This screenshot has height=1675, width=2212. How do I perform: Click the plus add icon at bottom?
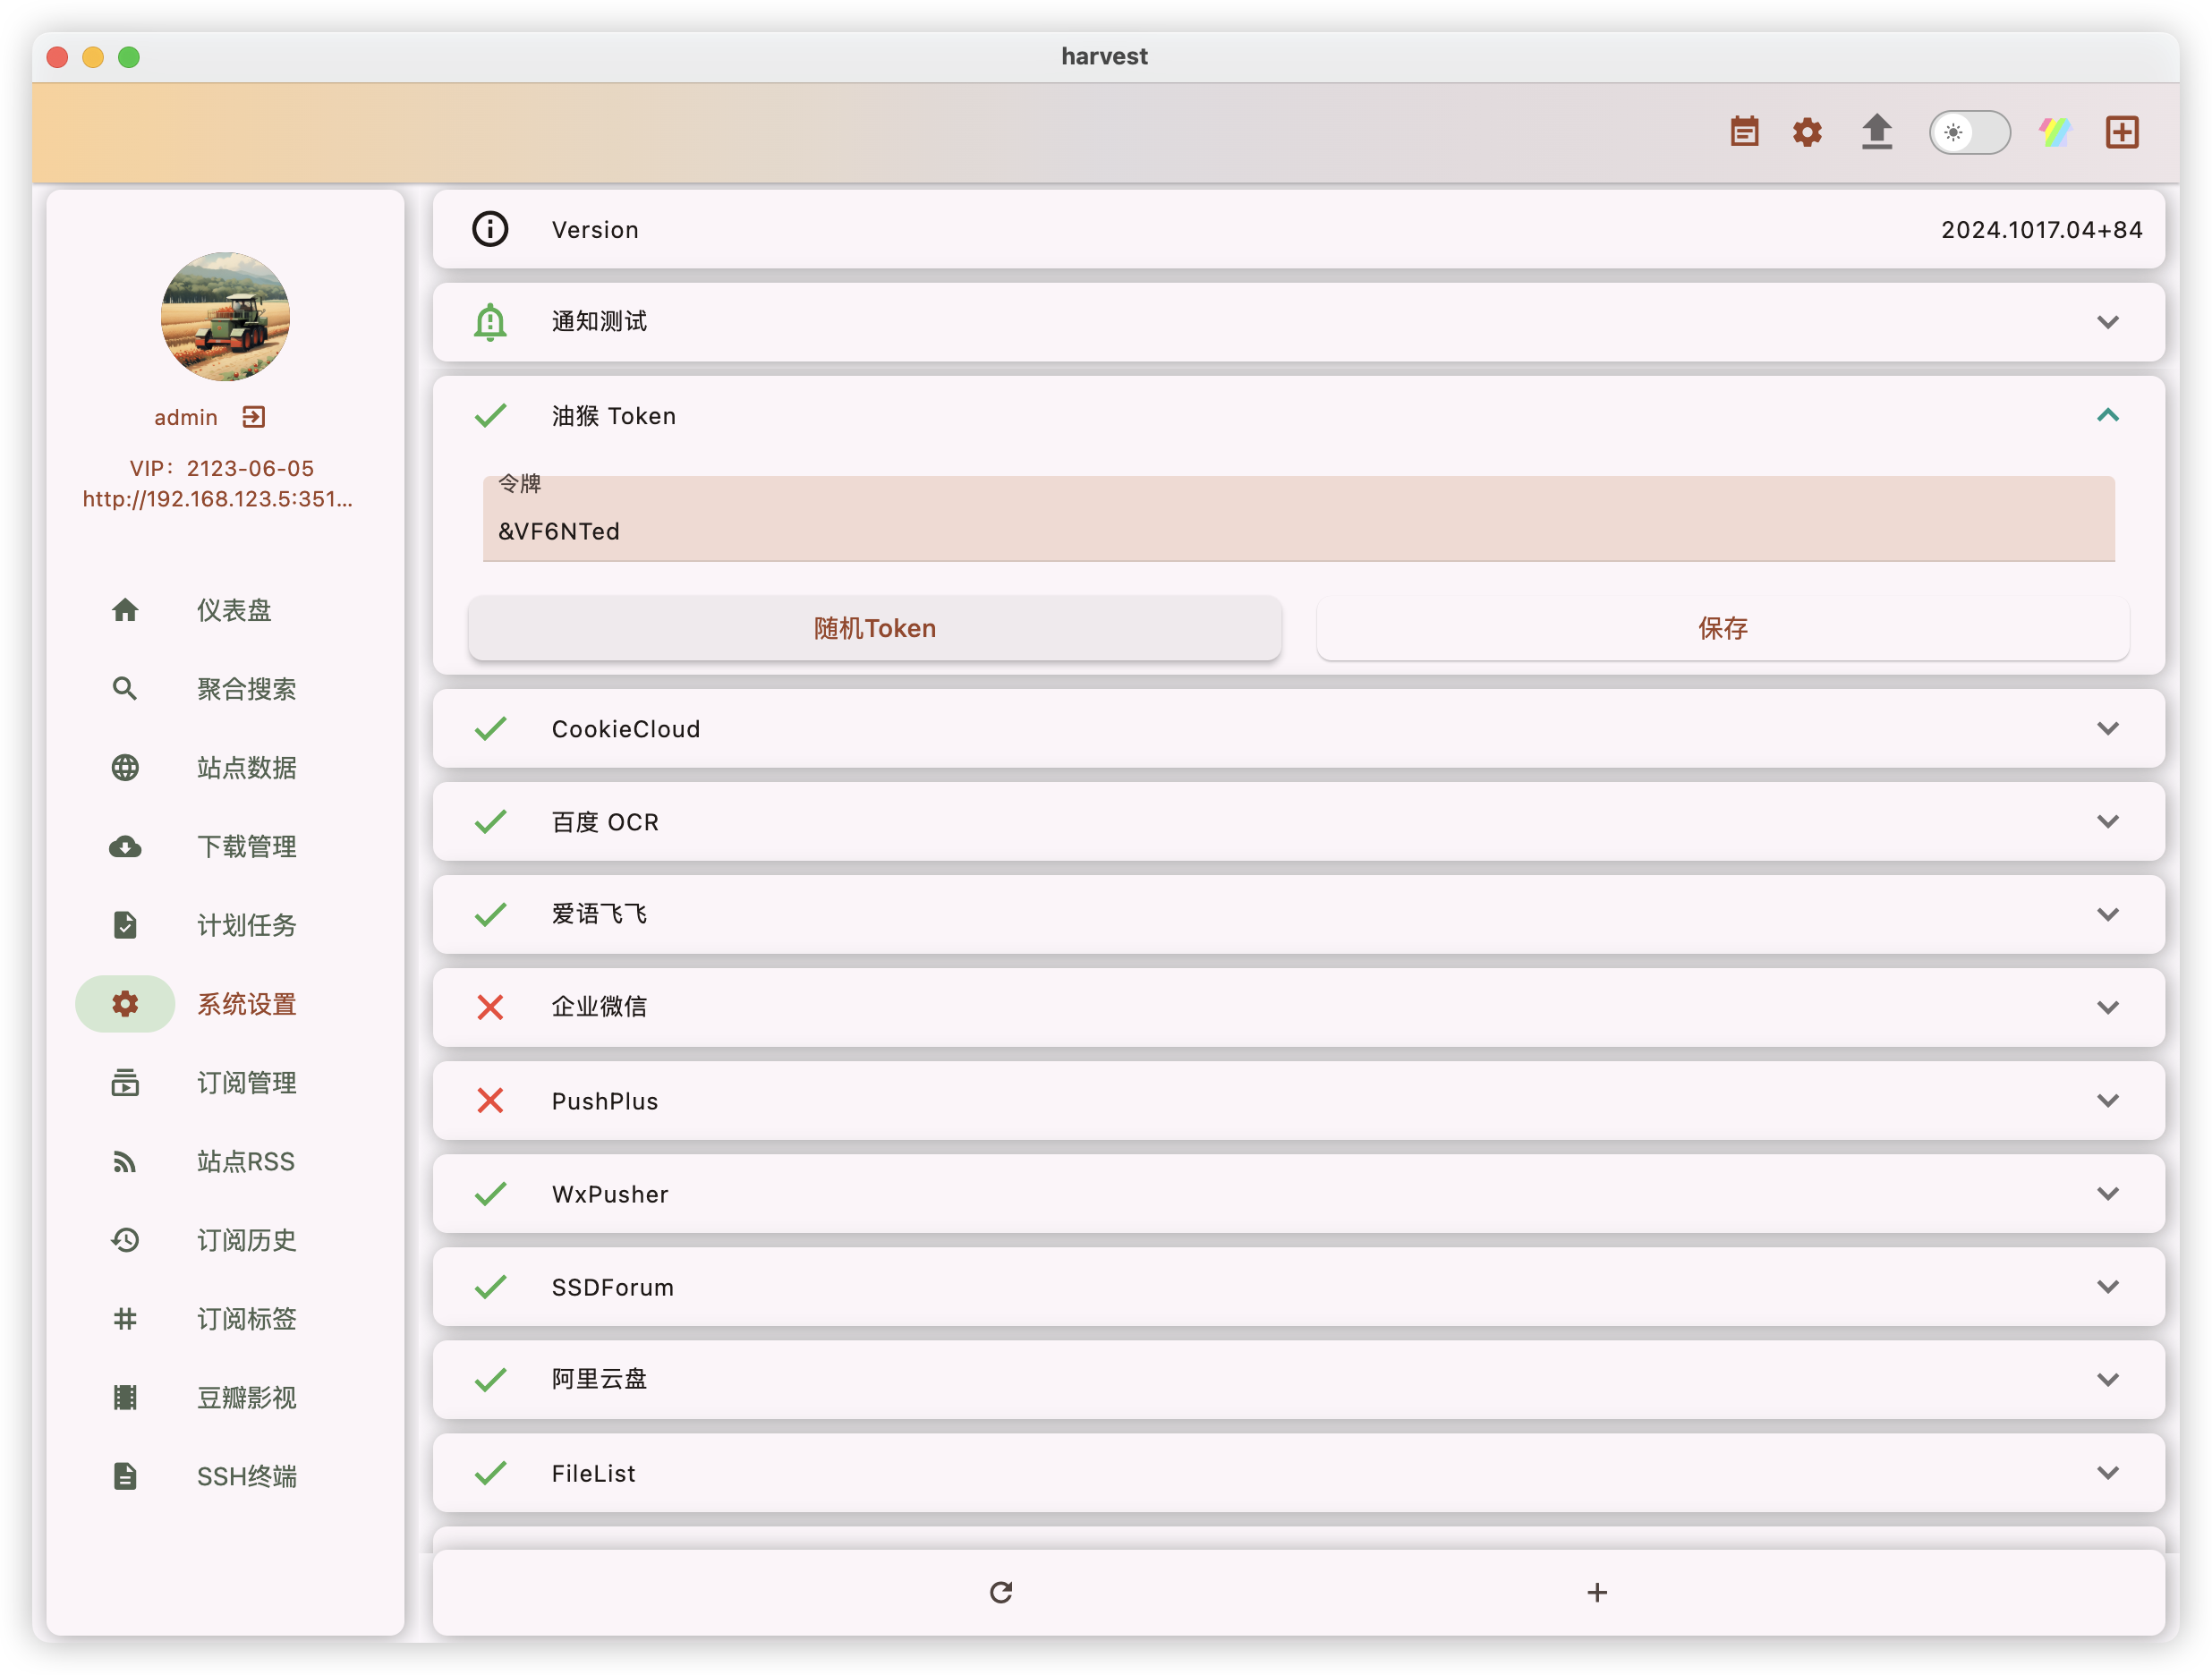click(1597, 1592)
